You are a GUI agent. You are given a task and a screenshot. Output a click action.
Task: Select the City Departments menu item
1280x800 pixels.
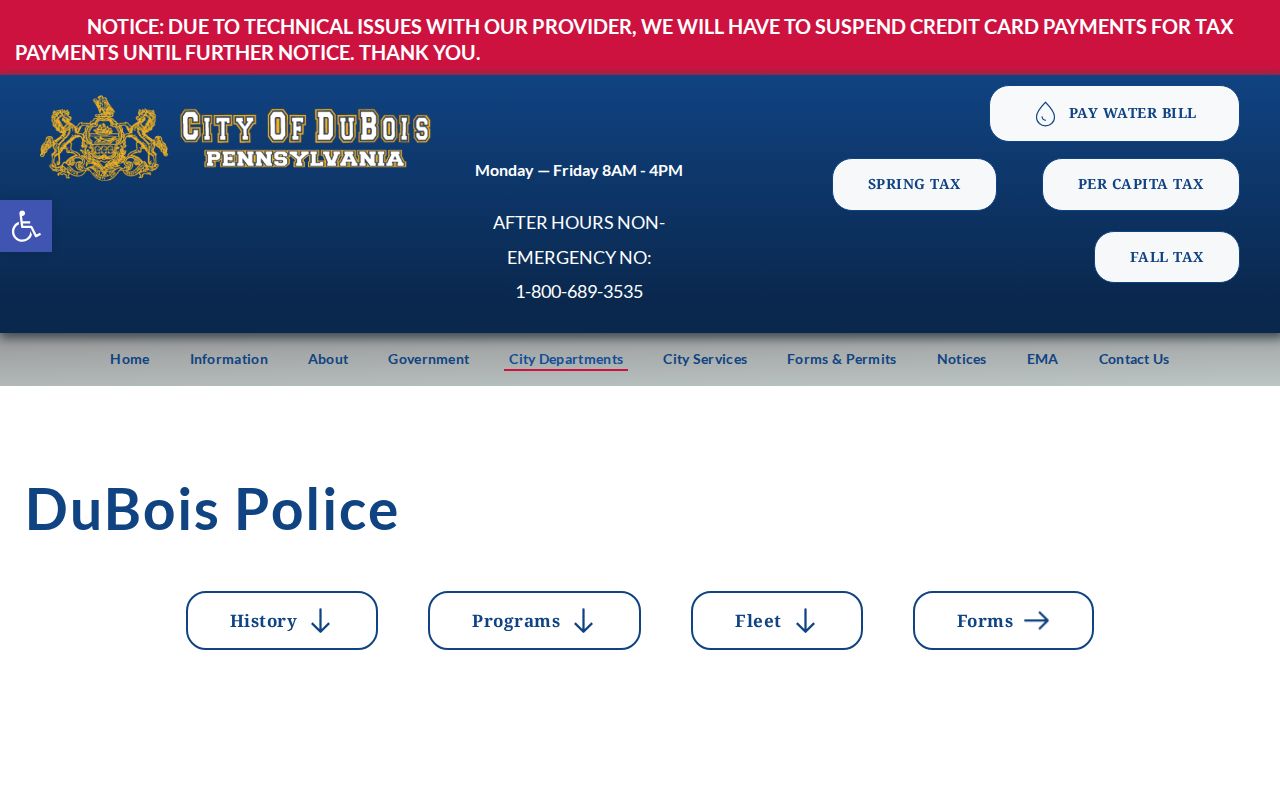[x=566, y=359]
